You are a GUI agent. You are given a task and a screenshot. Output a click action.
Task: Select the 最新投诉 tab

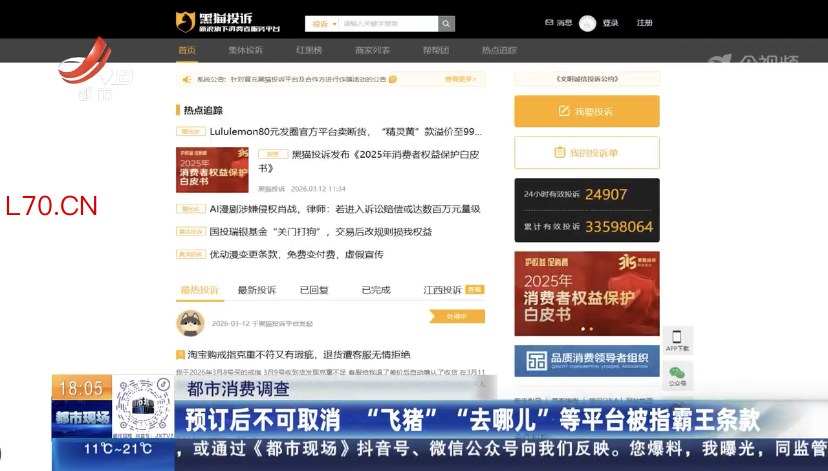tap(256, 290)
